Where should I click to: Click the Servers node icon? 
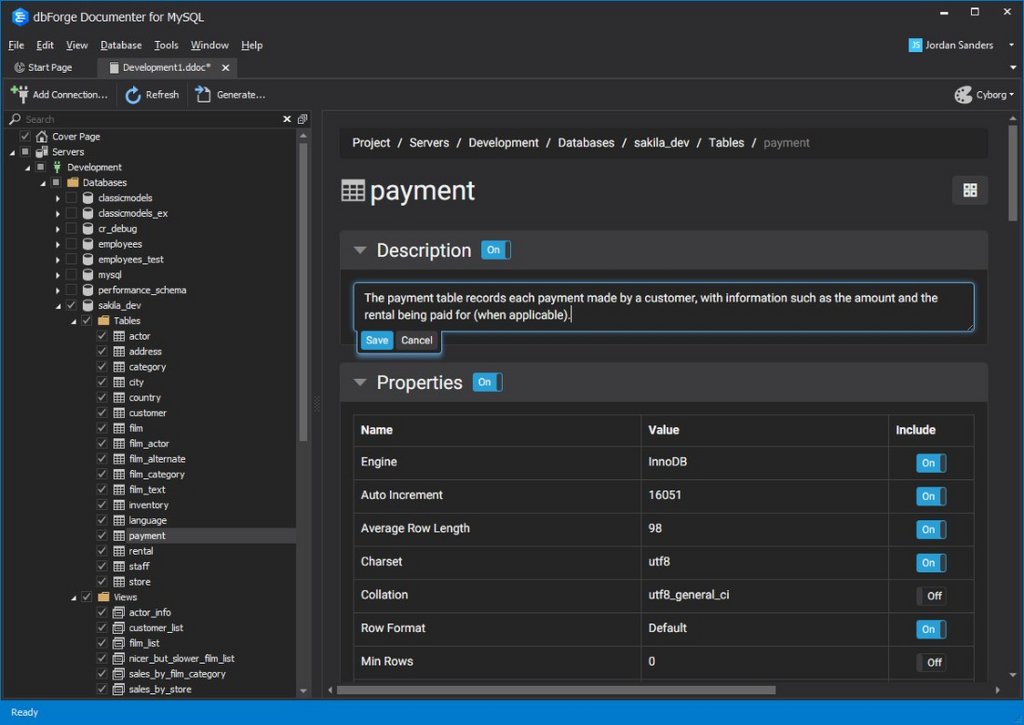coord(42,152)
